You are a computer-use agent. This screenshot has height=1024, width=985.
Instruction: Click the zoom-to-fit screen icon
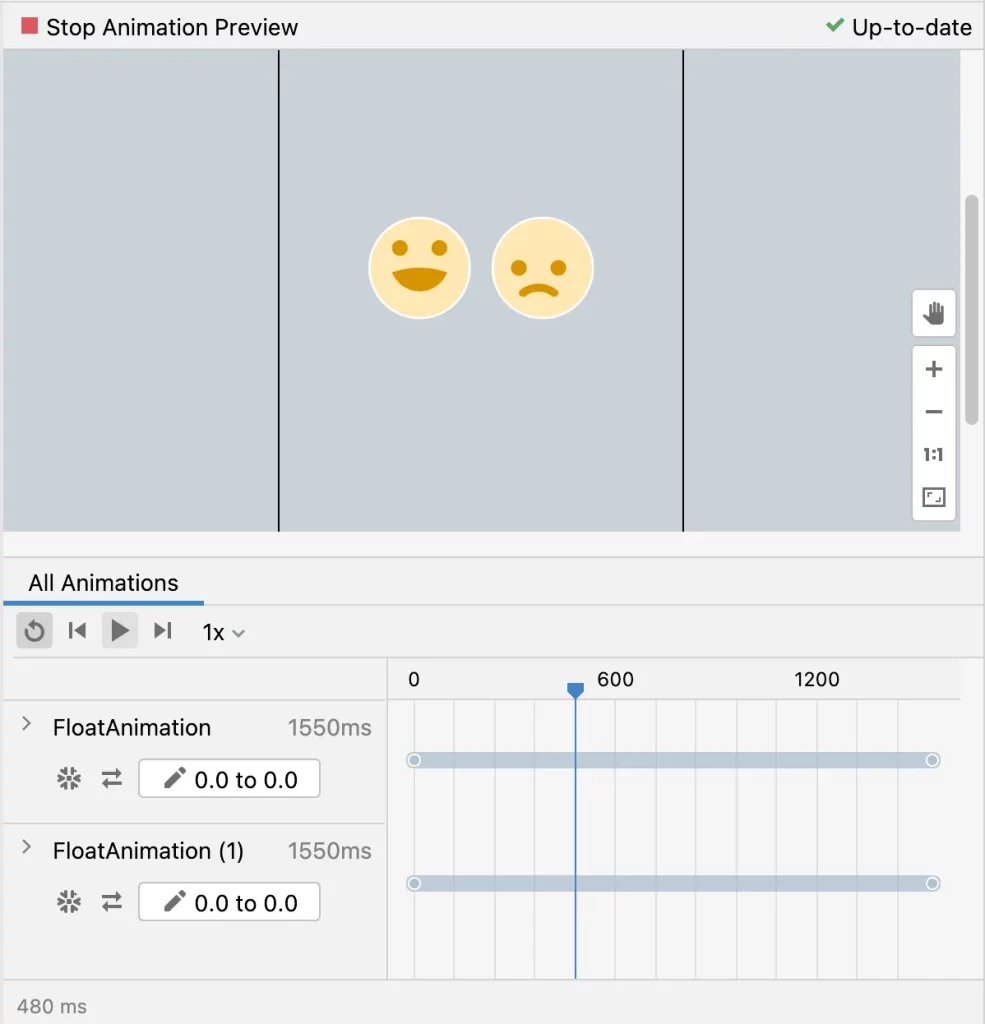point(934,497)
